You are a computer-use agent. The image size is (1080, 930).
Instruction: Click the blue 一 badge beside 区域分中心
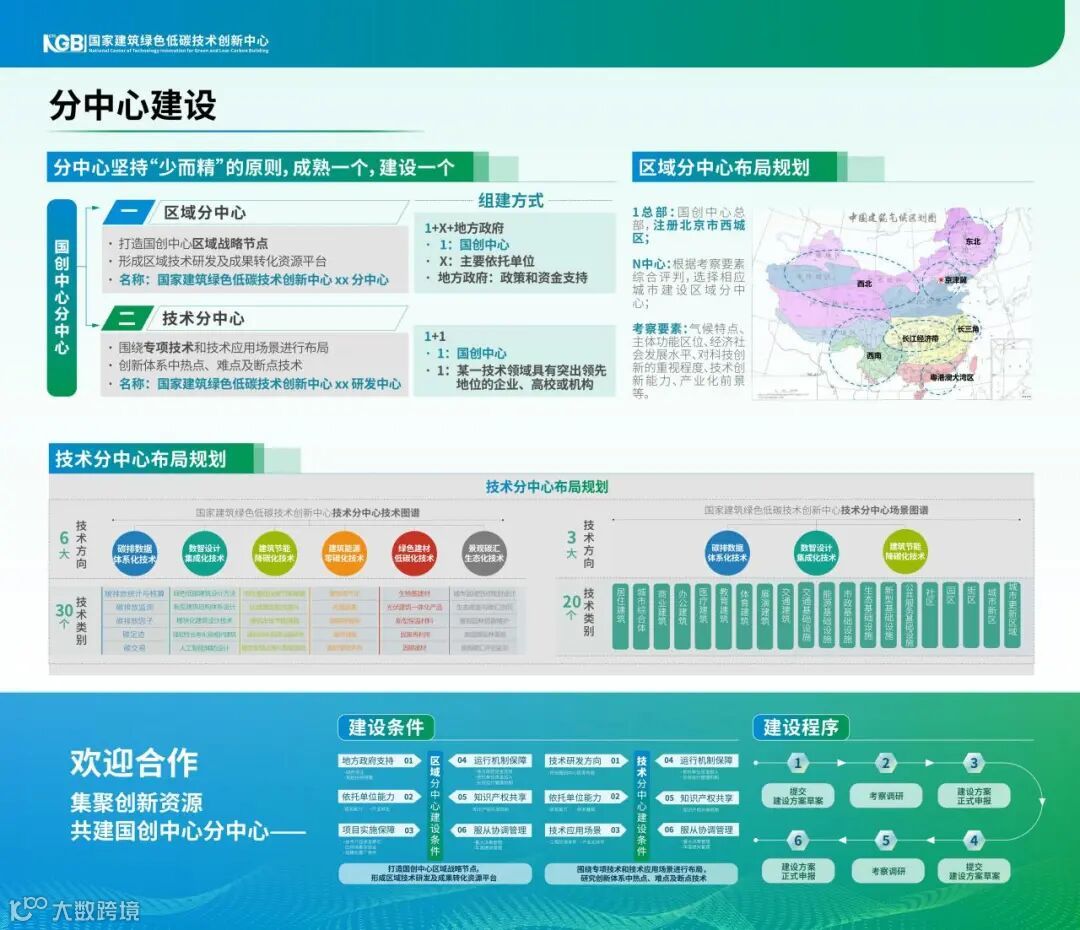click(x=129, y=212)
